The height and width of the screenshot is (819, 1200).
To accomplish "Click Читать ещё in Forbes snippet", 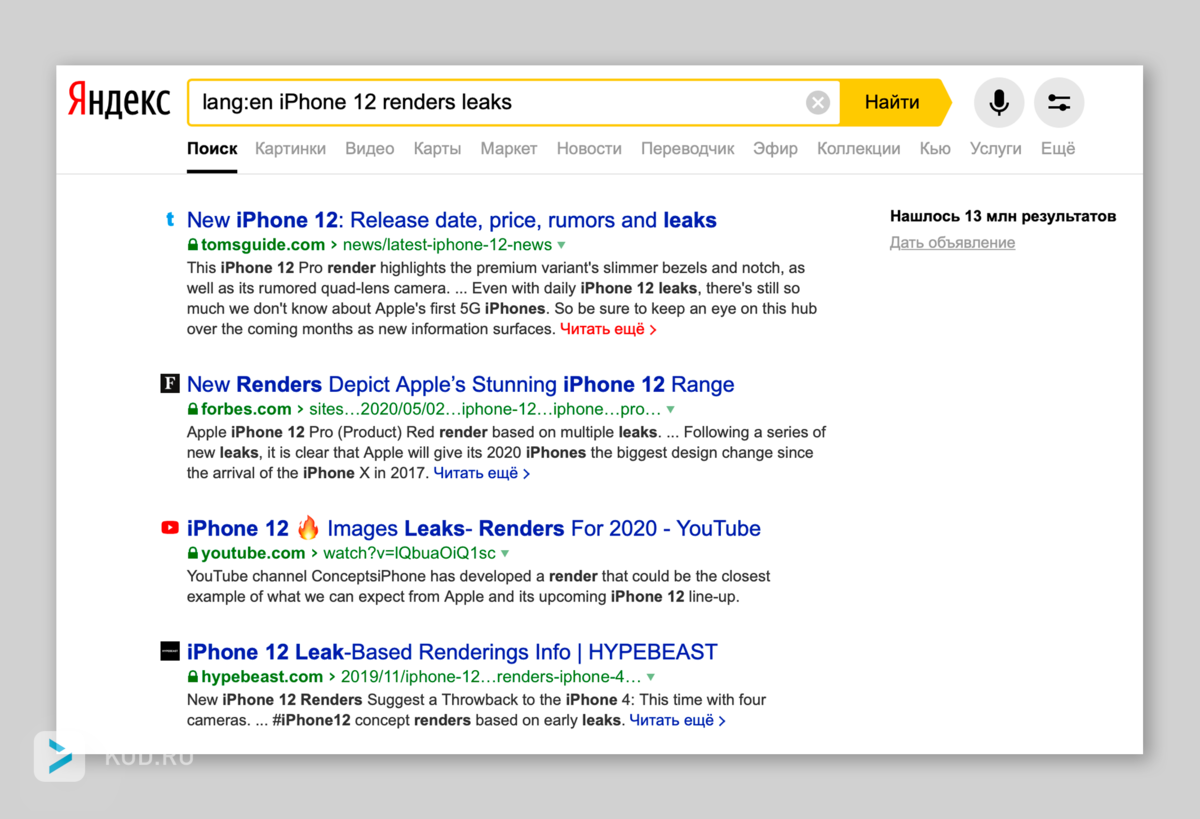I will coord(481,473).
